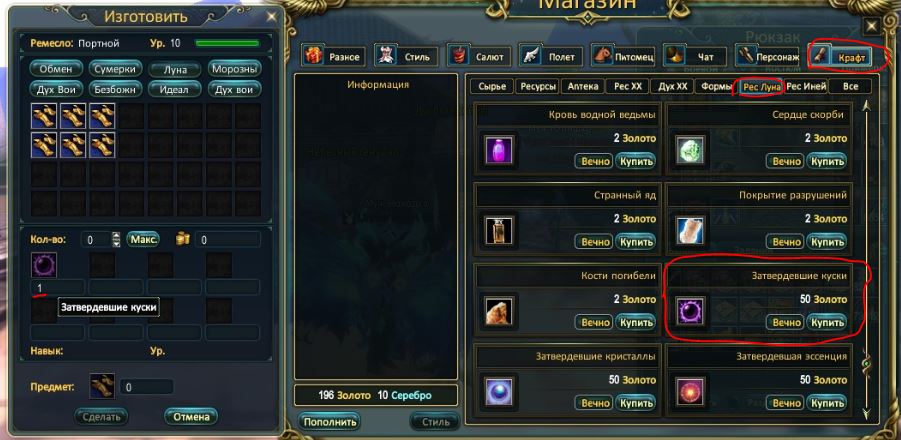Select the first golden item in craft grid

tap(44, 115)
